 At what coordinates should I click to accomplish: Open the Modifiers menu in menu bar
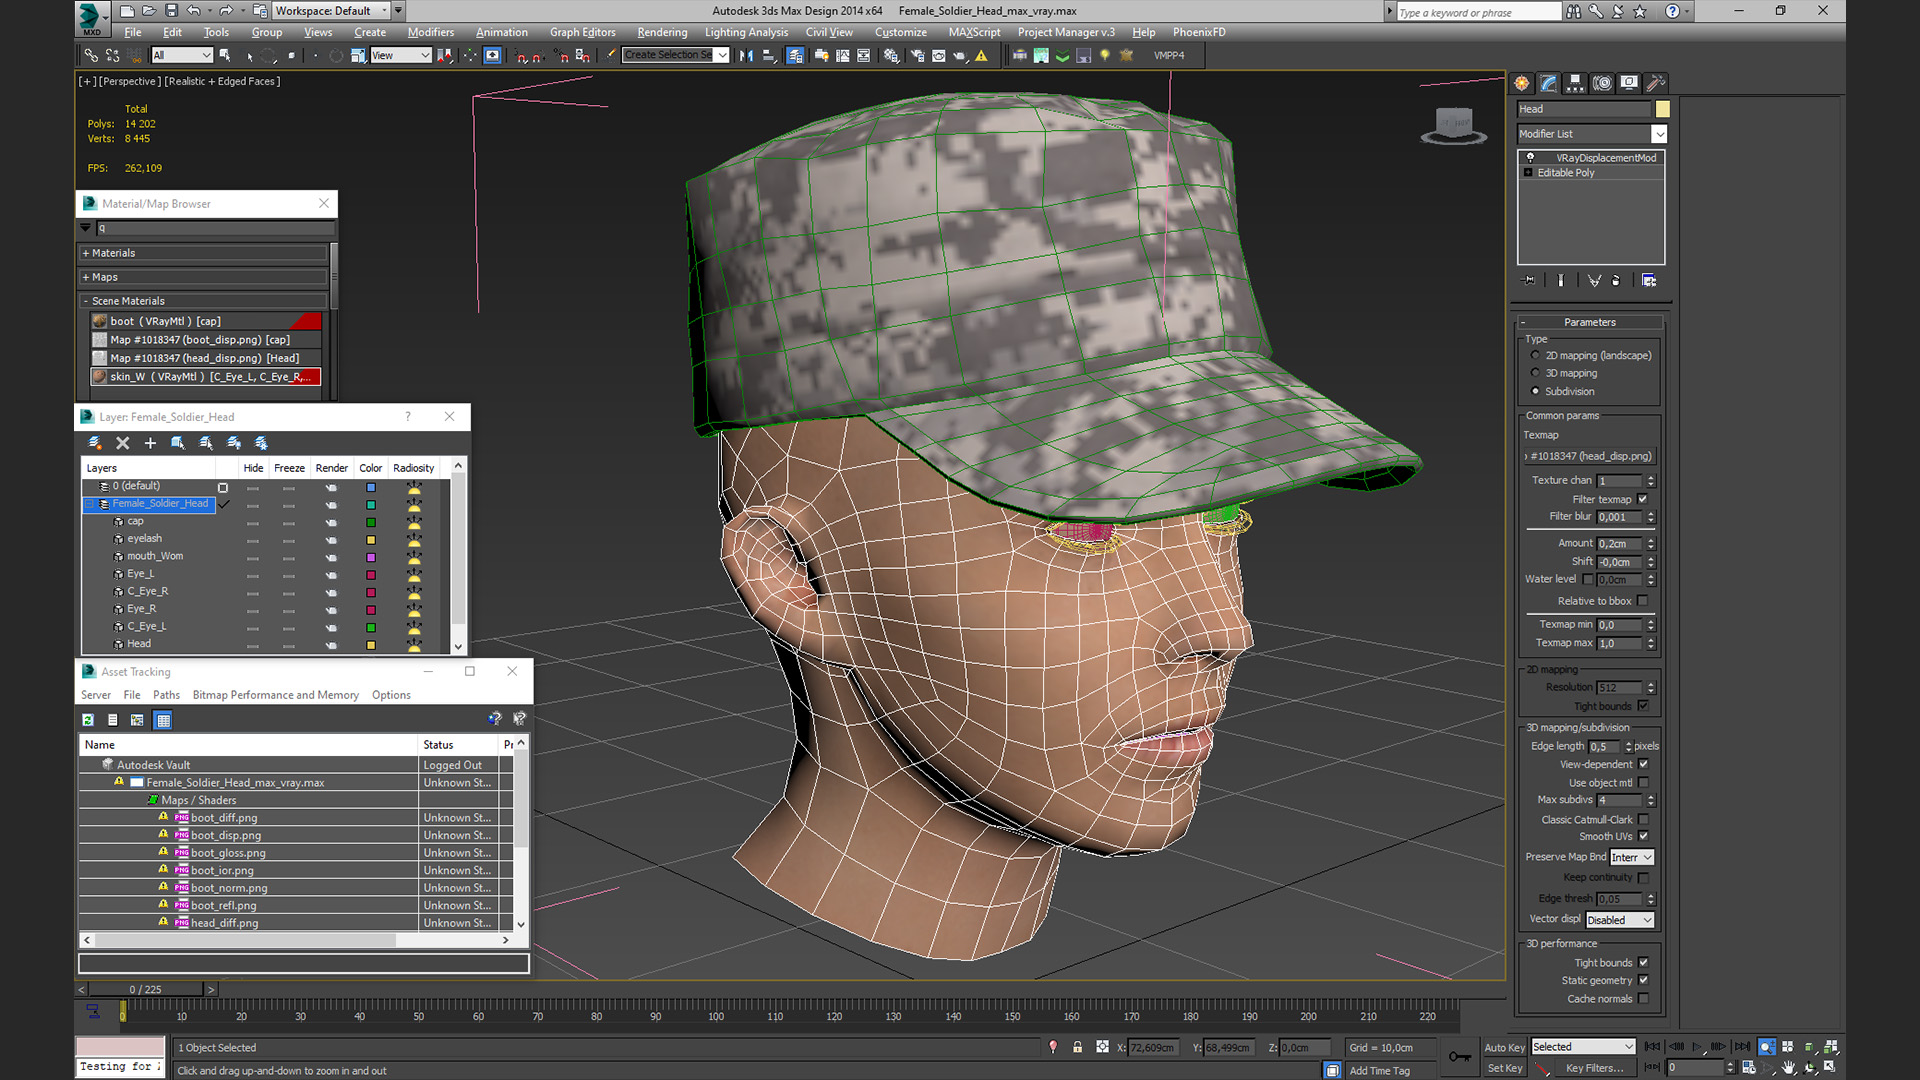(429, 32)
